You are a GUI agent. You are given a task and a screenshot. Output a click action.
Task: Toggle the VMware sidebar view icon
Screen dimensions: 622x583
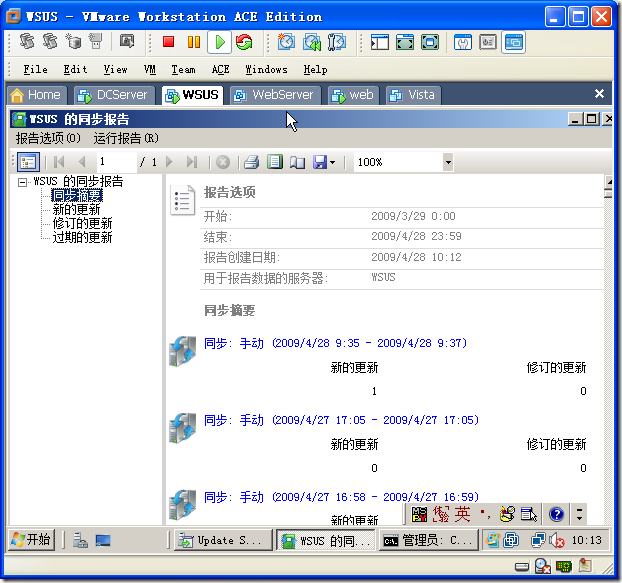point(380,42)
